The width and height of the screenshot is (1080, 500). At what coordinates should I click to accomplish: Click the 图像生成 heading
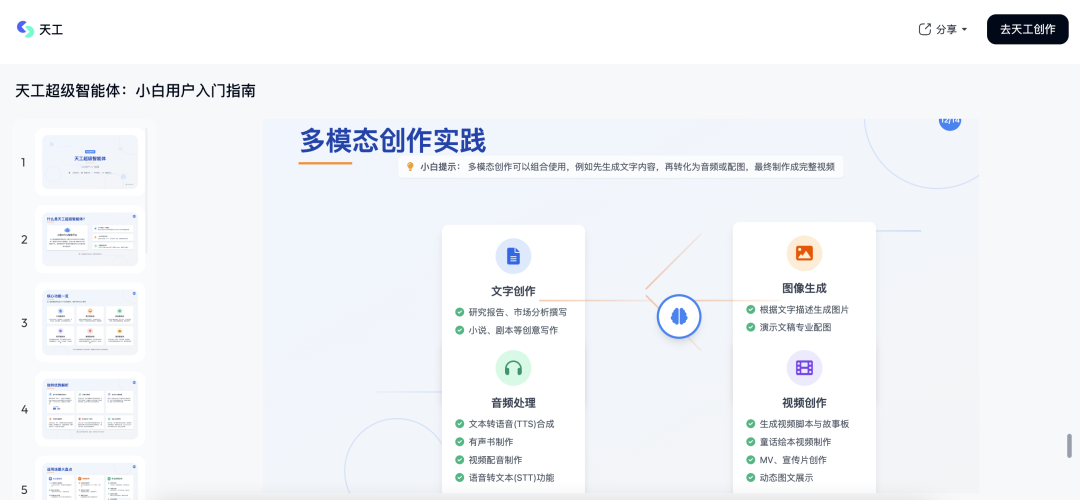(804, 288)
